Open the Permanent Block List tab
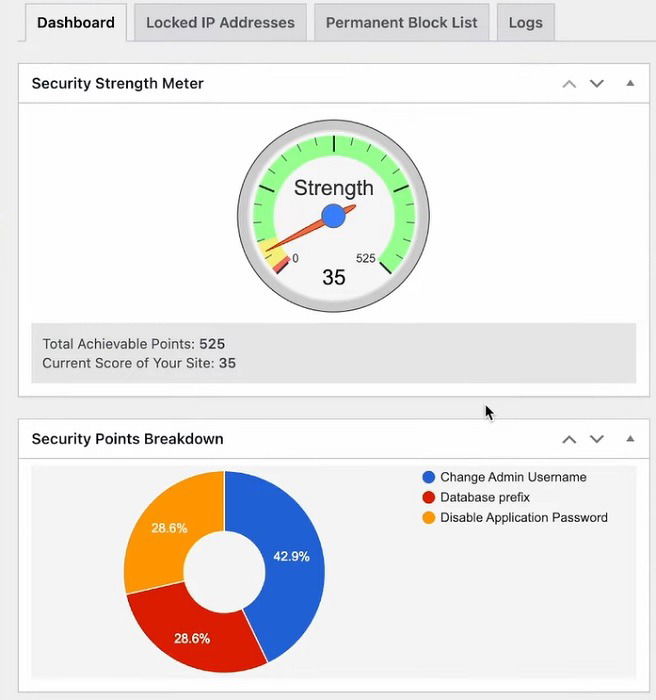 pyautogui.click(x=401, y=22)
